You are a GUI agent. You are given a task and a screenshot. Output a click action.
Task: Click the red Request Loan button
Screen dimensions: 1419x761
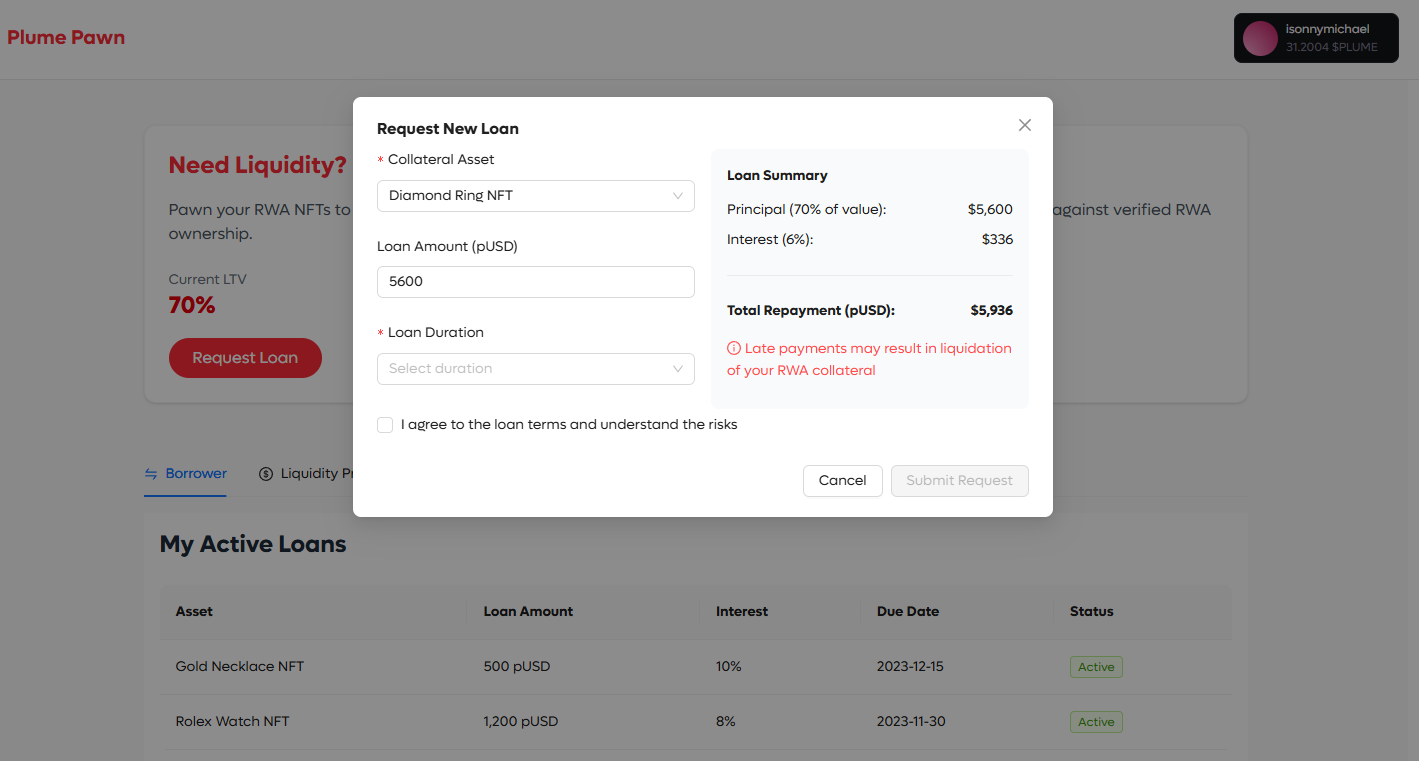coord(245,358)
